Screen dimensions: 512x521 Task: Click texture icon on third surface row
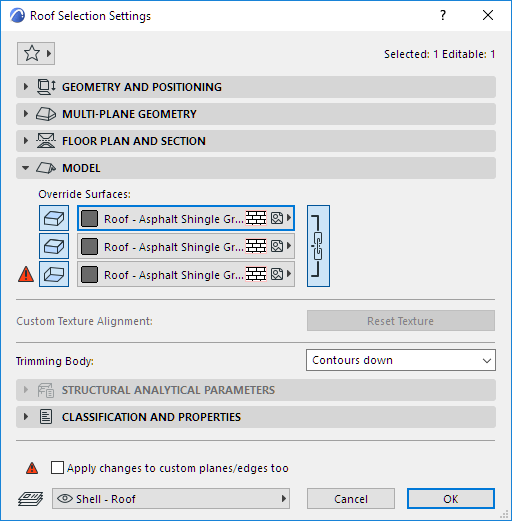pyautogui.click(x=277, y=274)
